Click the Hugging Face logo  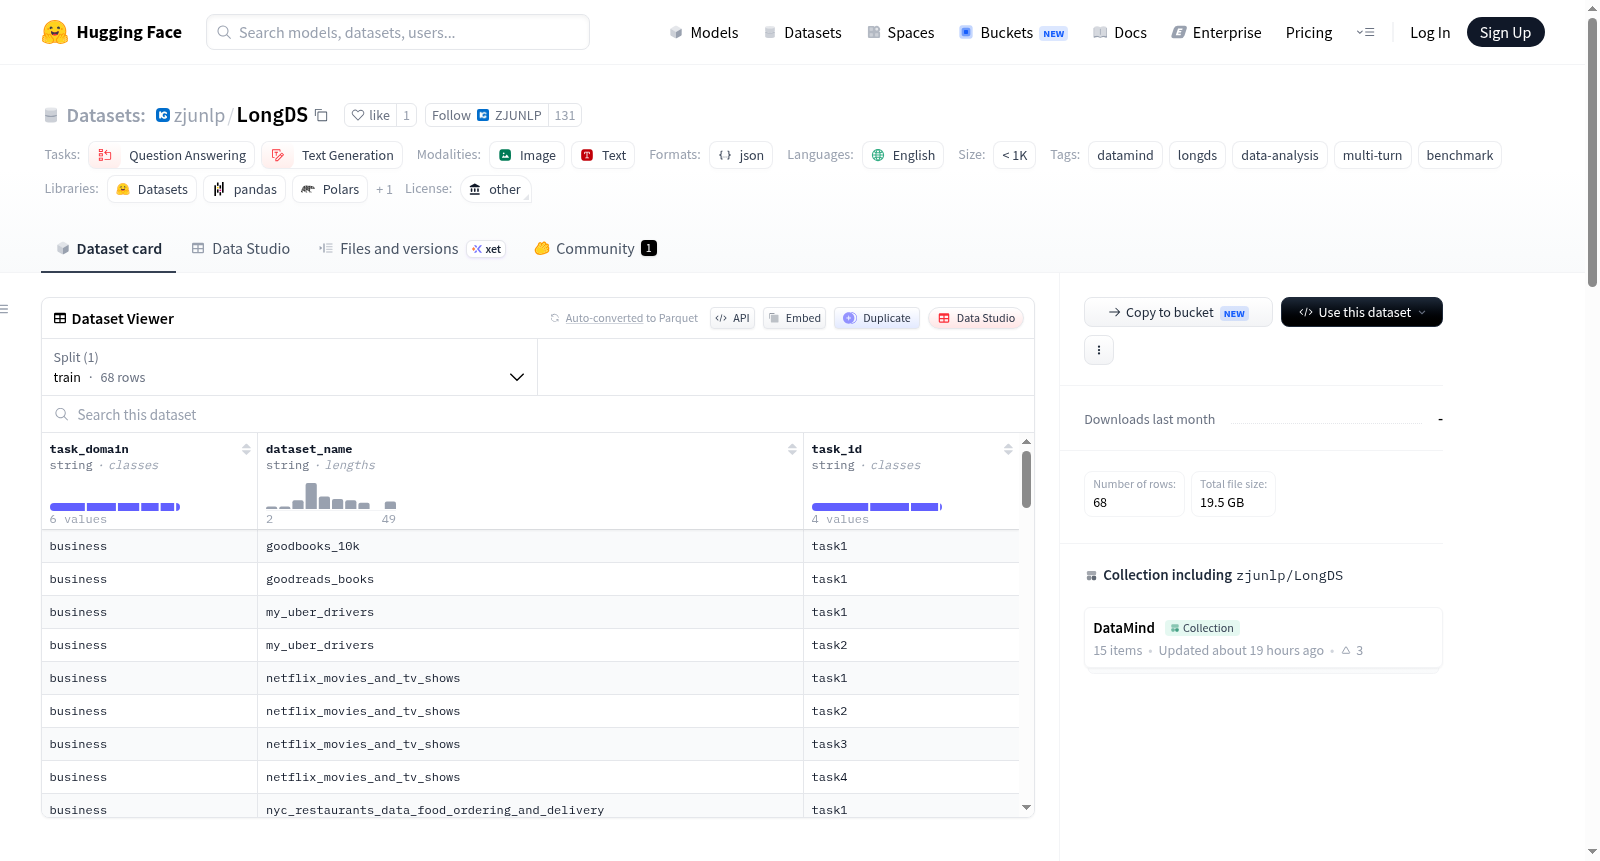[x=112, y=32]
